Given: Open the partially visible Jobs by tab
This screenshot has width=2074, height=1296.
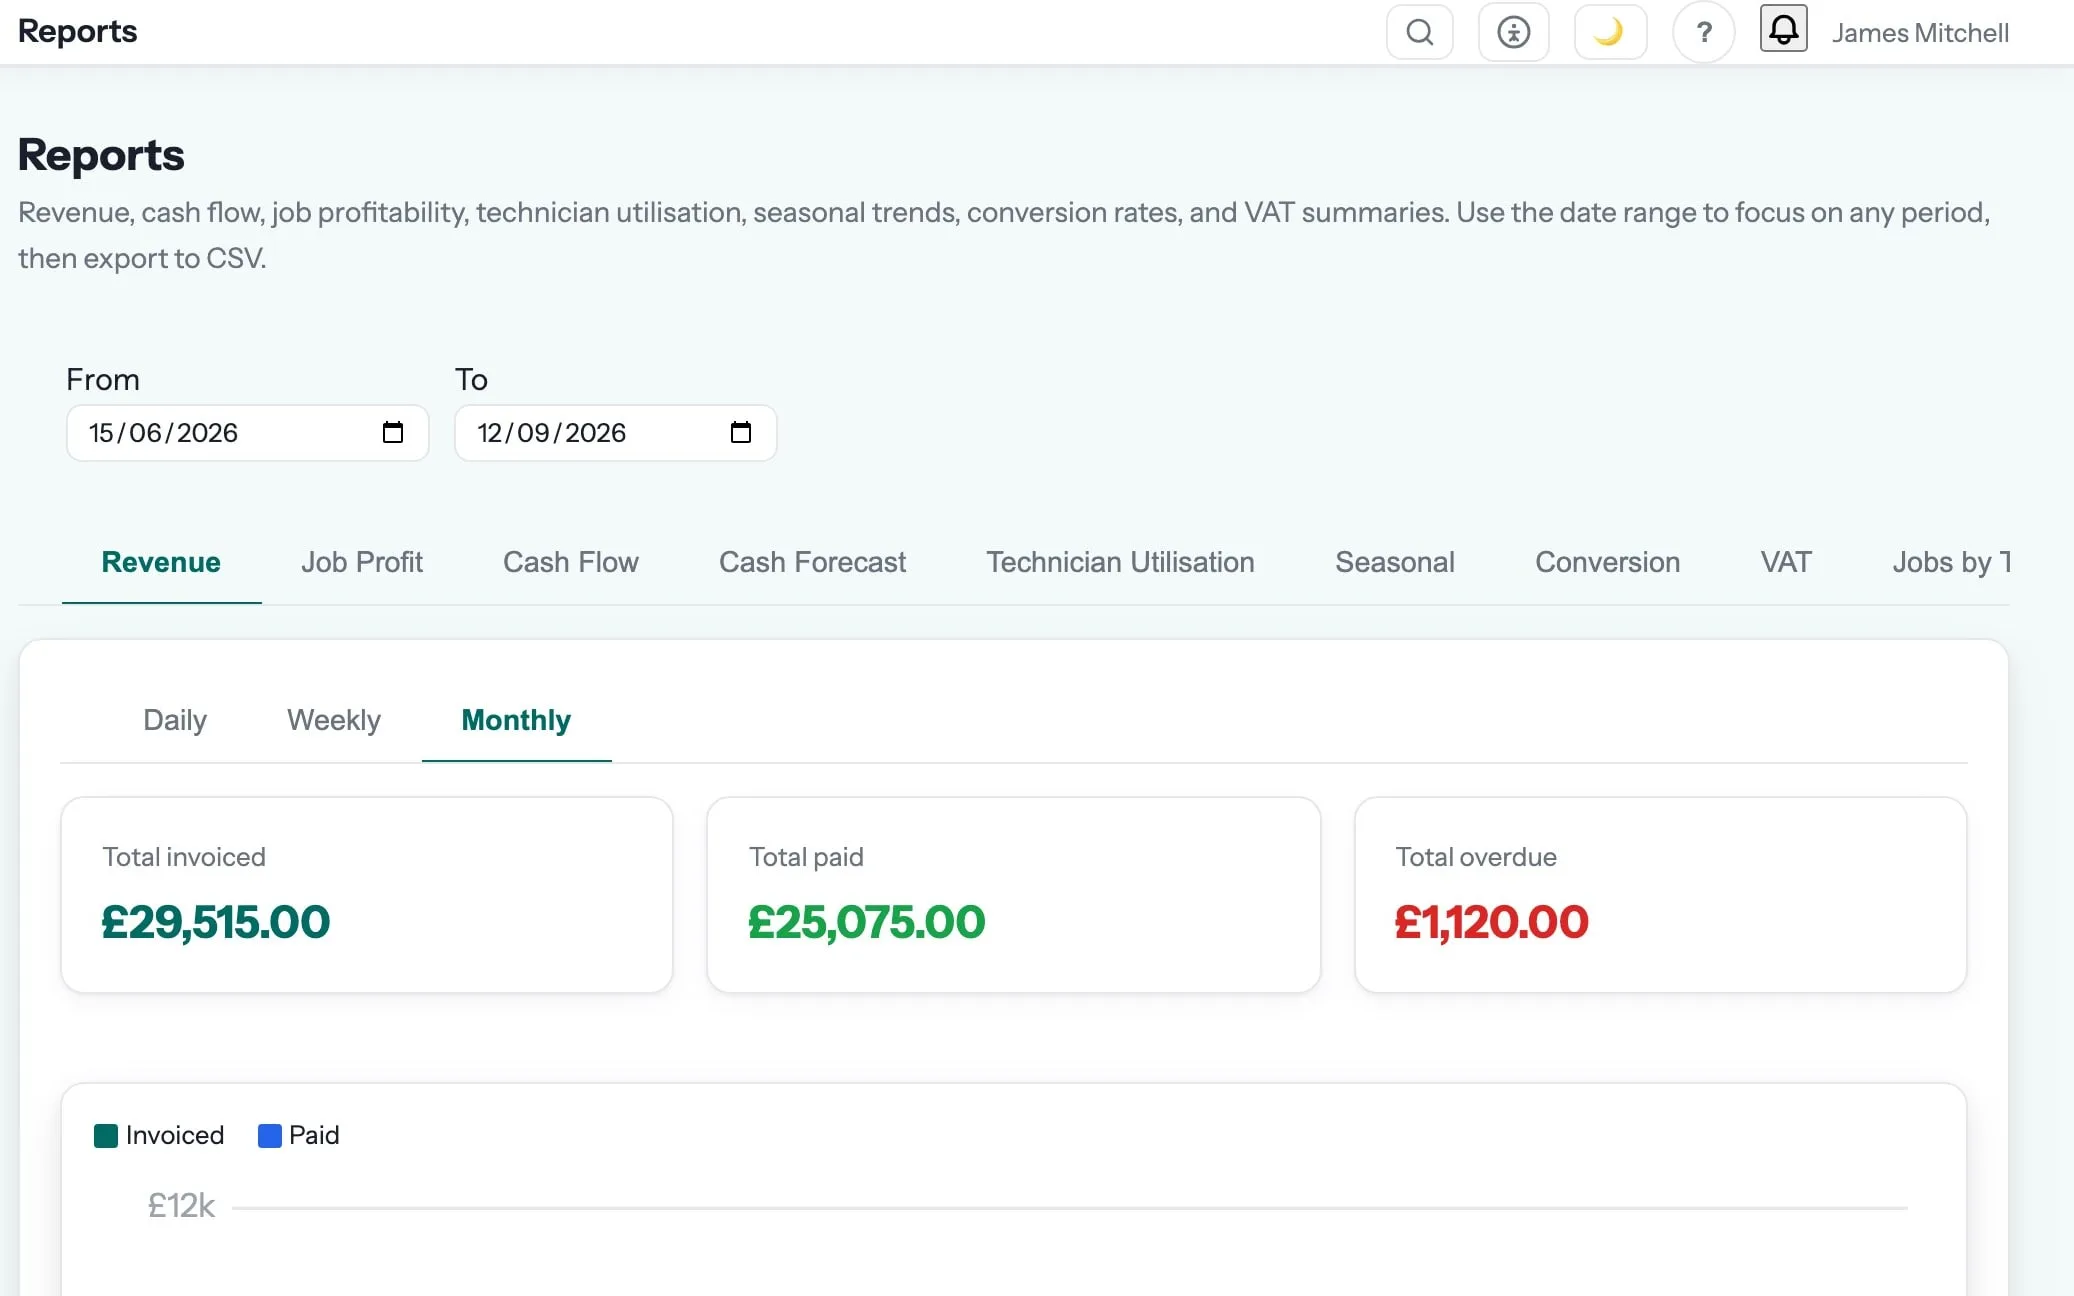Looking at the screenshot, I should coord(1950,562).
